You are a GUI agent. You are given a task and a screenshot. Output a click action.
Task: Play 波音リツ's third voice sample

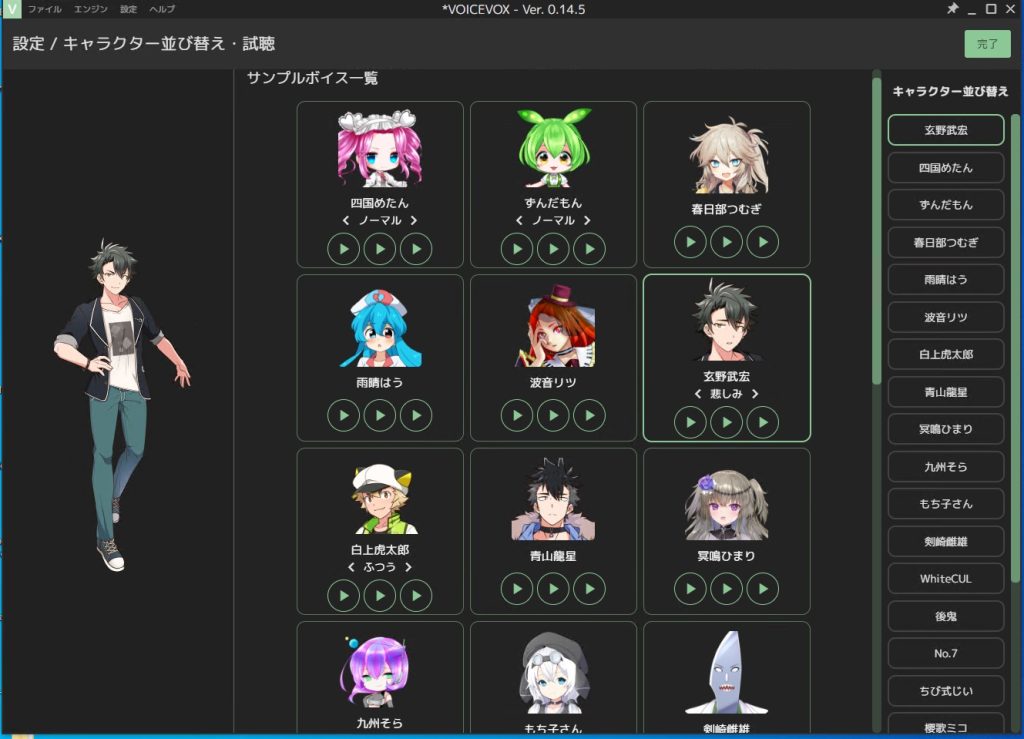pyautogui.click(x=590, y=416)
